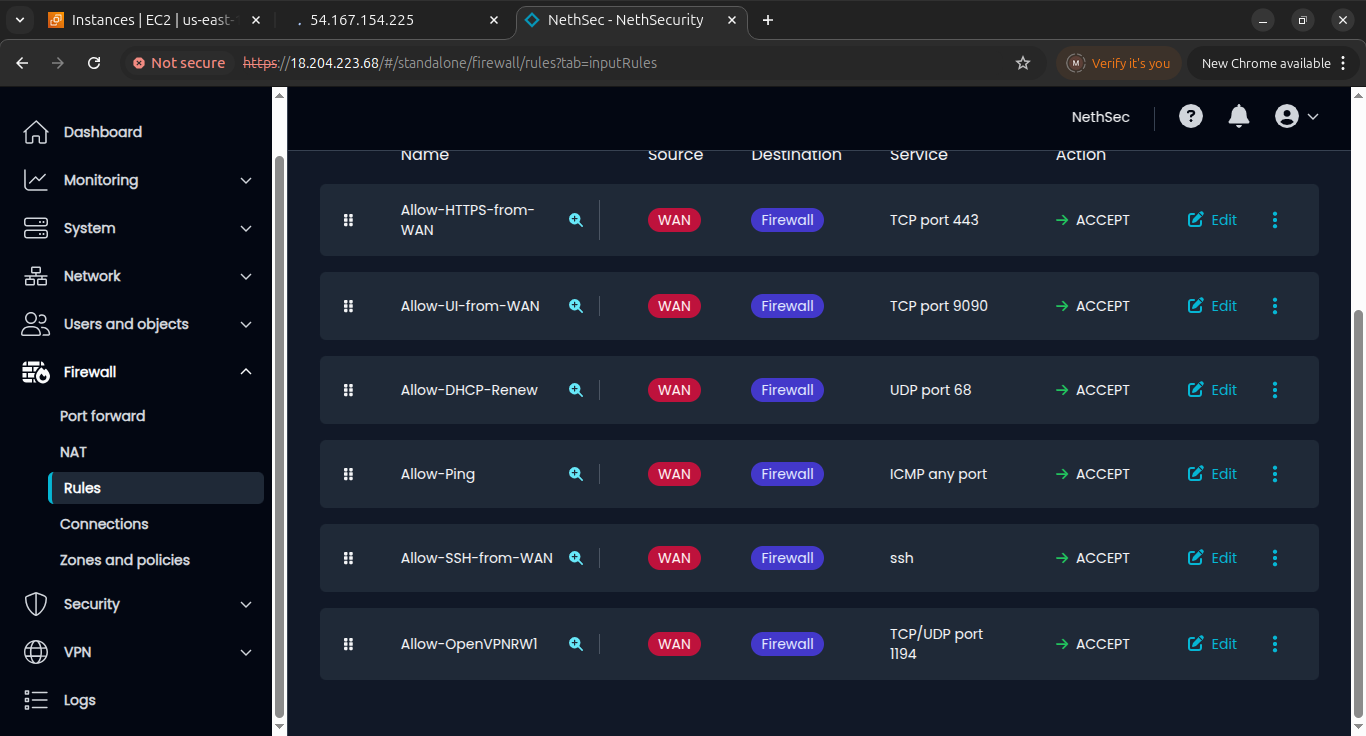The image size is (1366, 736).
Task: Inspect the Allow-Ping rule magnifier icon
Action: click(x=576, y=474)
